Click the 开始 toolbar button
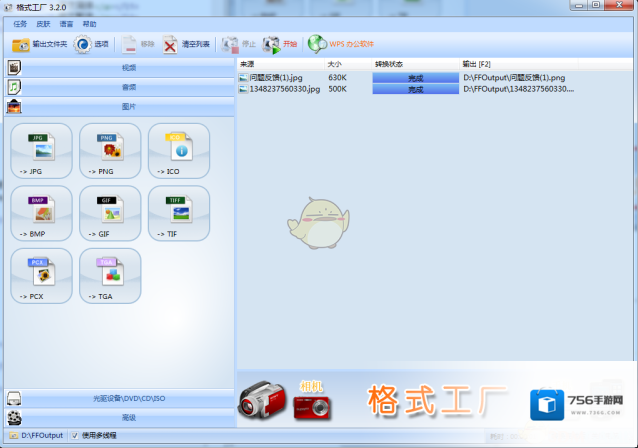 coord(281,44)
